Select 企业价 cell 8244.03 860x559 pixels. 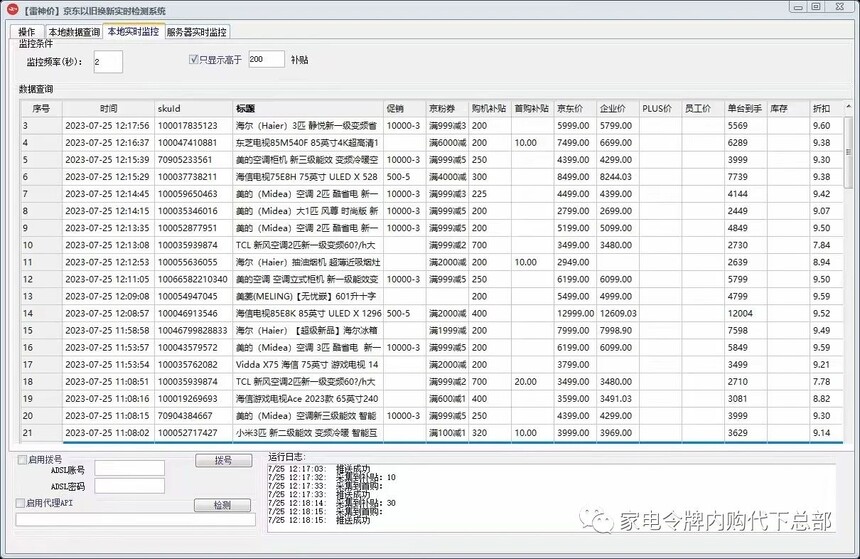(x=618, y=177)
